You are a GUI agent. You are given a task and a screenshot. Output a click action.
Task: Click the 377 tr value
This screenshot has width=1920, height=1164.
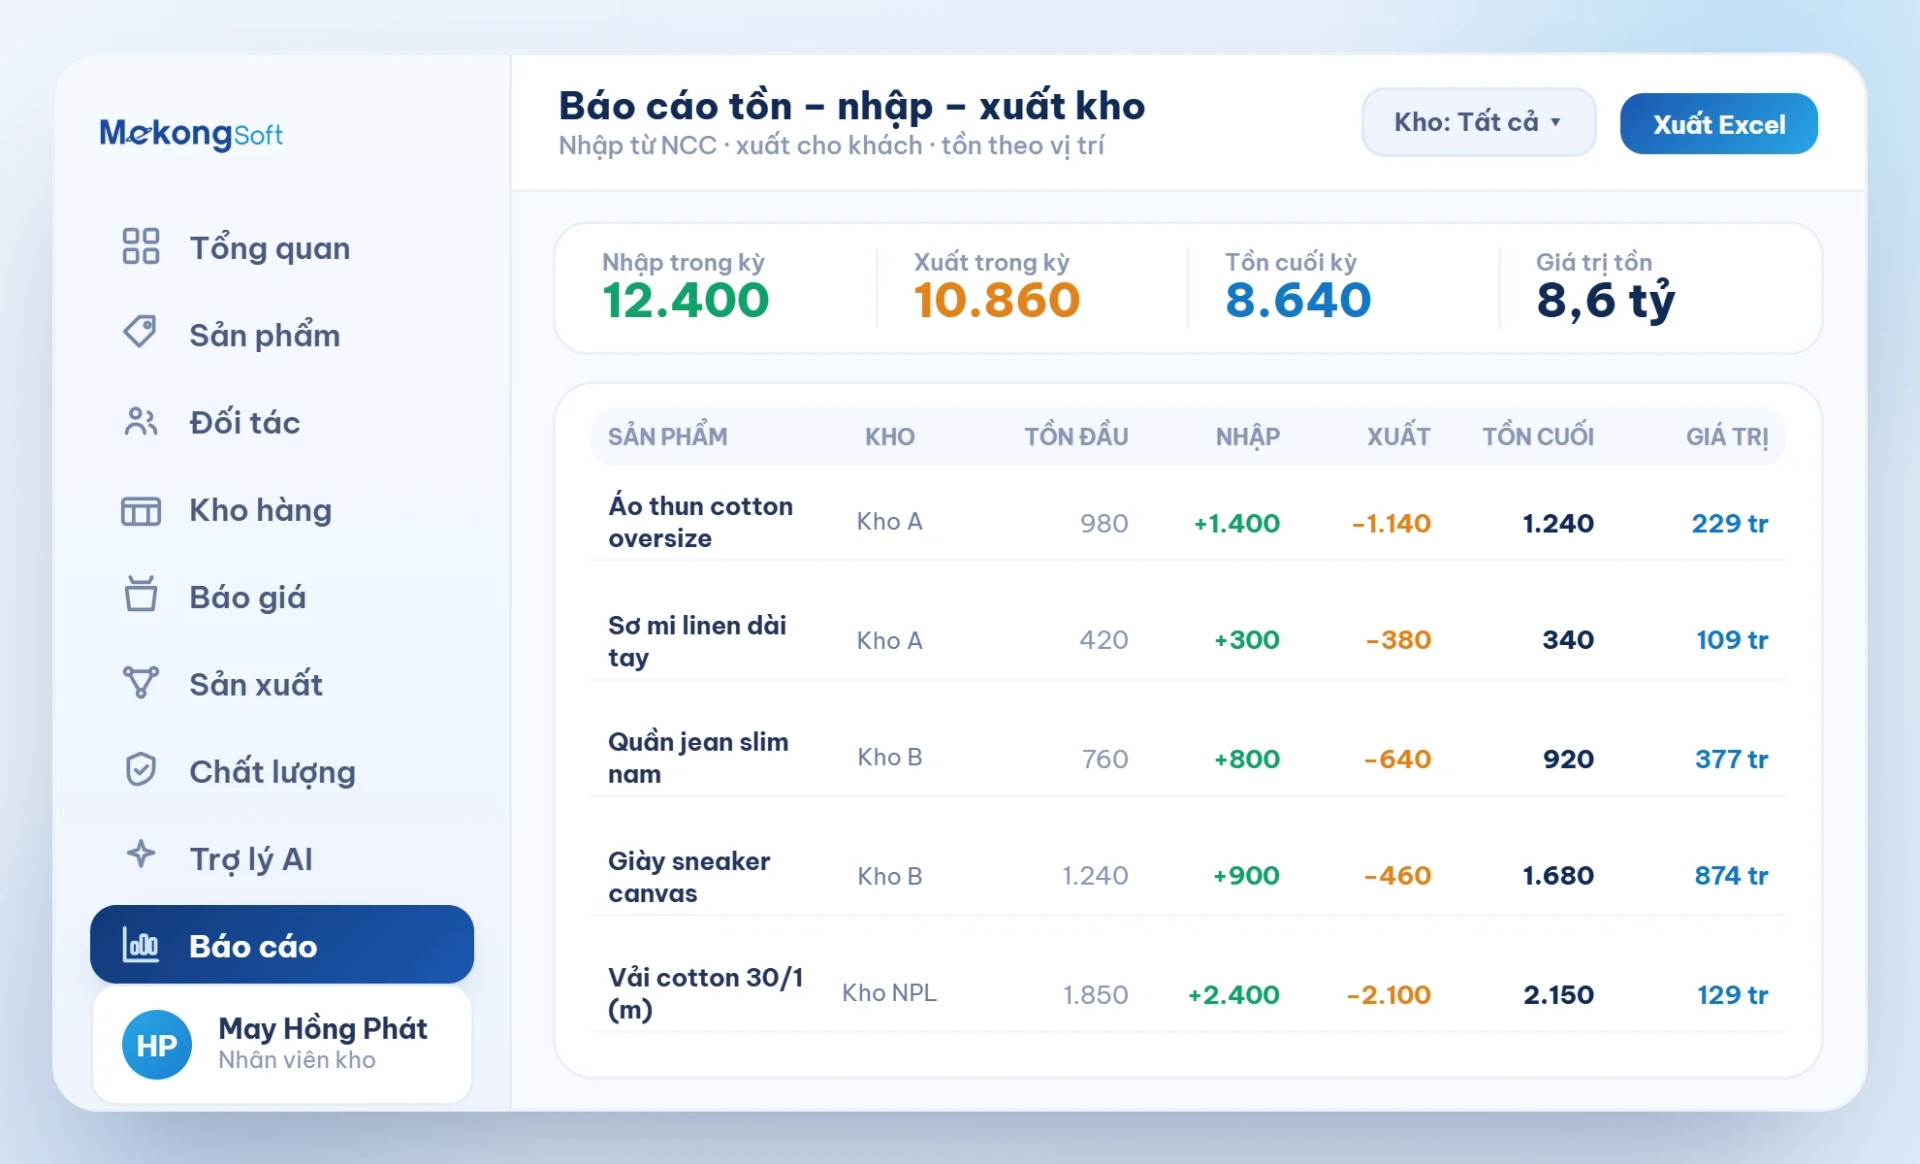pos(1731,759)
